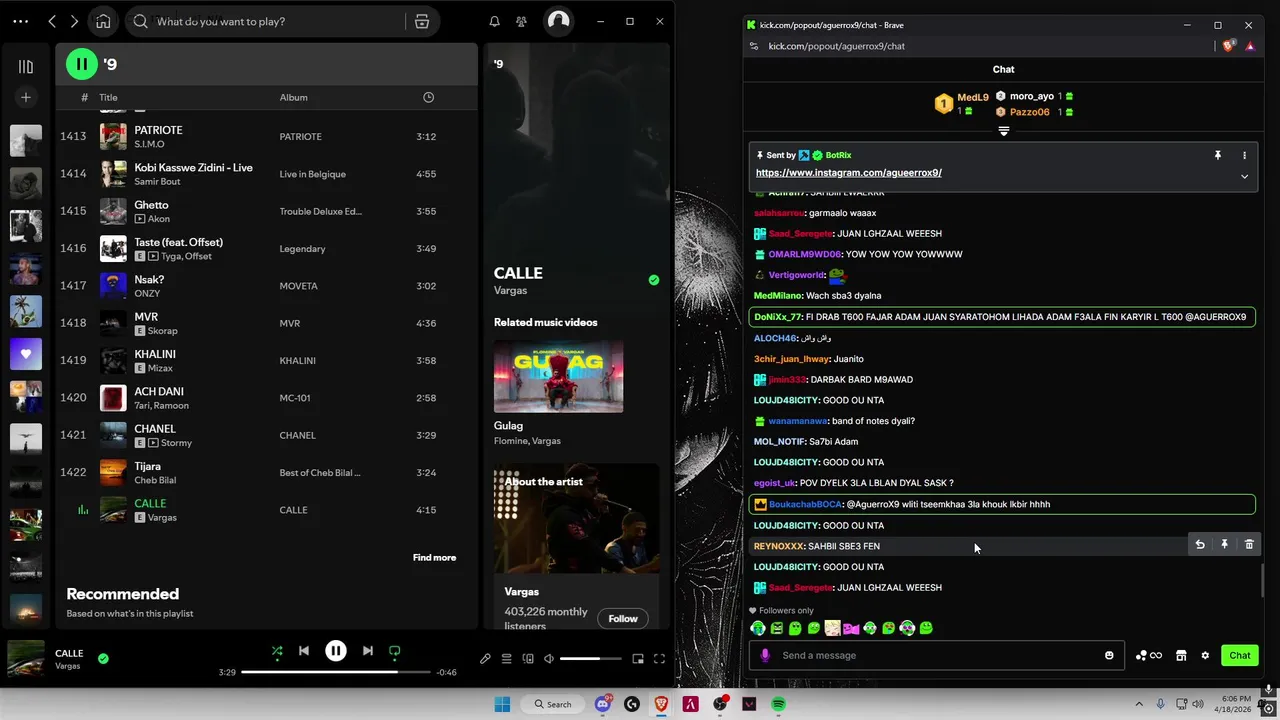
Task: Skip to next track
Action: click(368, 651)
